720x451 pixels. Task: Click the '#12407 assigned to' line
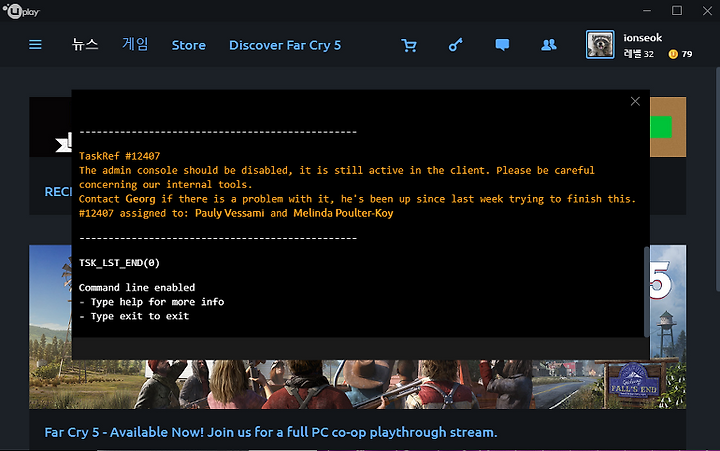point(236,213)
